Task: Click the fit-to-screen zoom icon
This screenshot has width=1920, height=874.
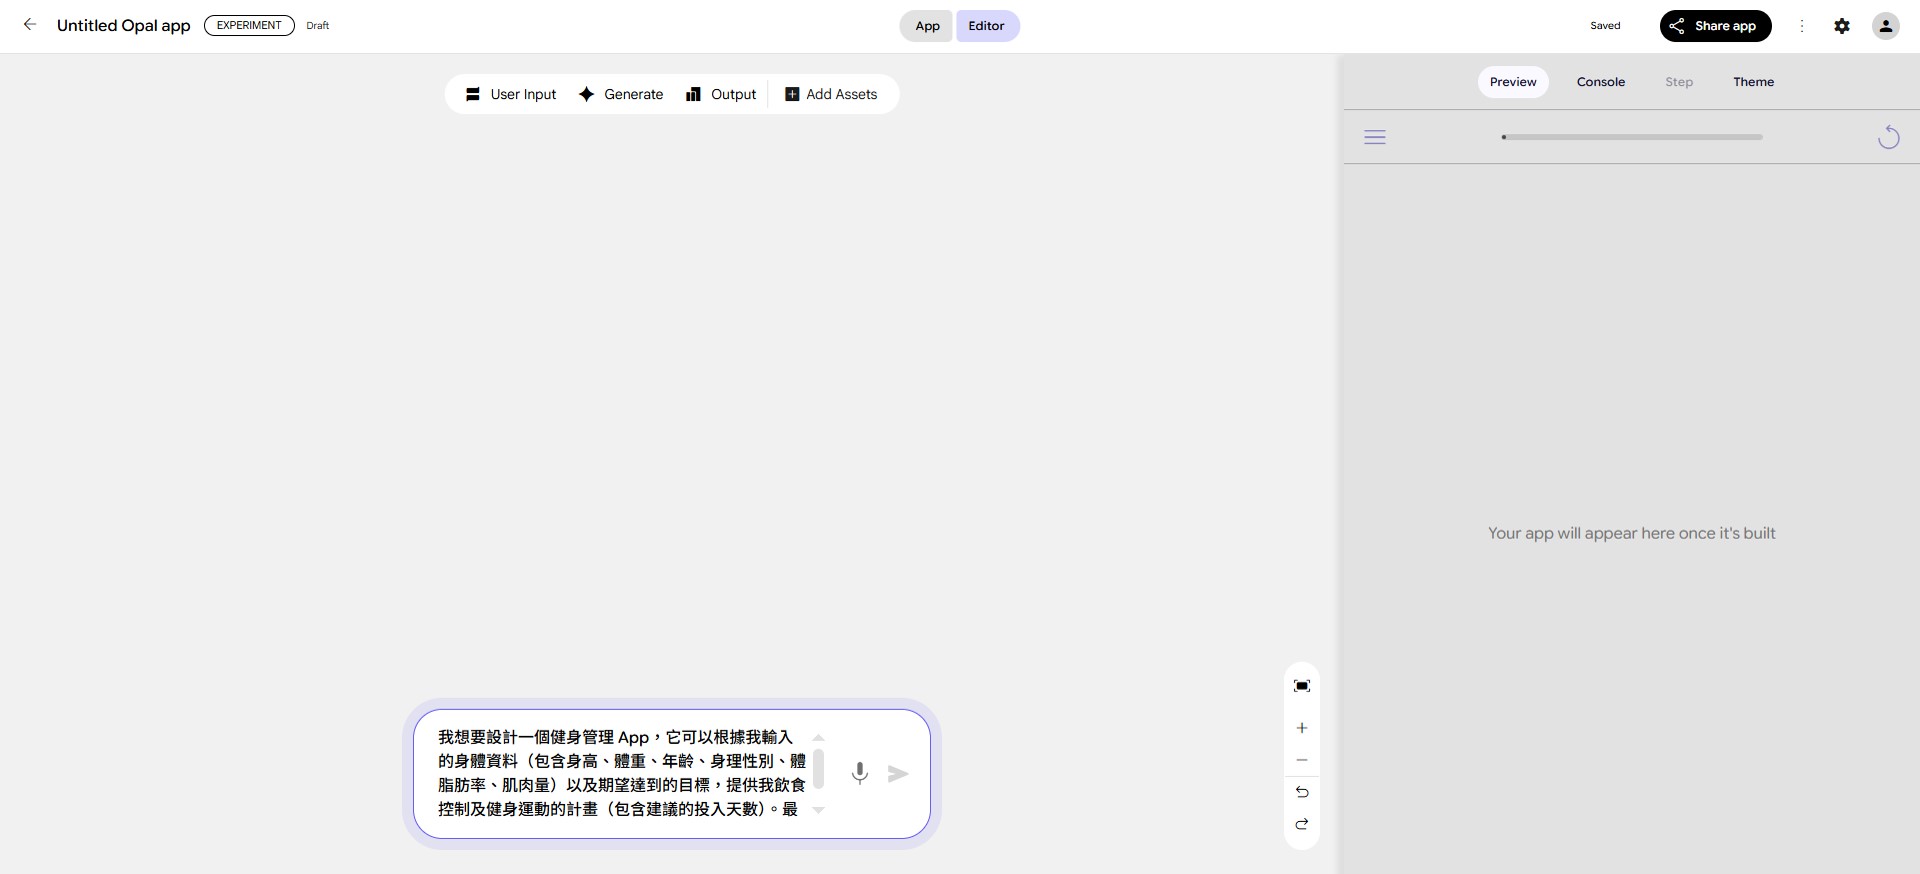Action: [1301, 686]
